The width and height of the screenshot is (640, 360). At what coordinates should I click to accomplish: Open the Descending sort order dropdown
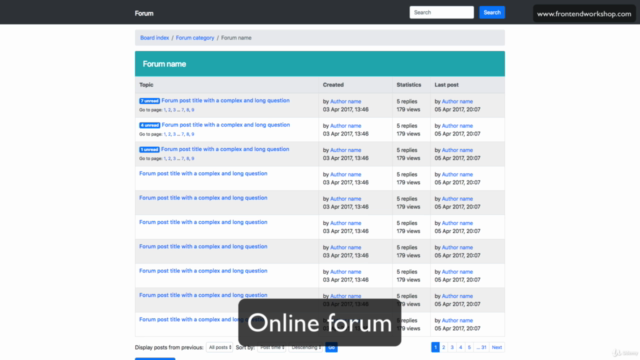coord(306,347)
